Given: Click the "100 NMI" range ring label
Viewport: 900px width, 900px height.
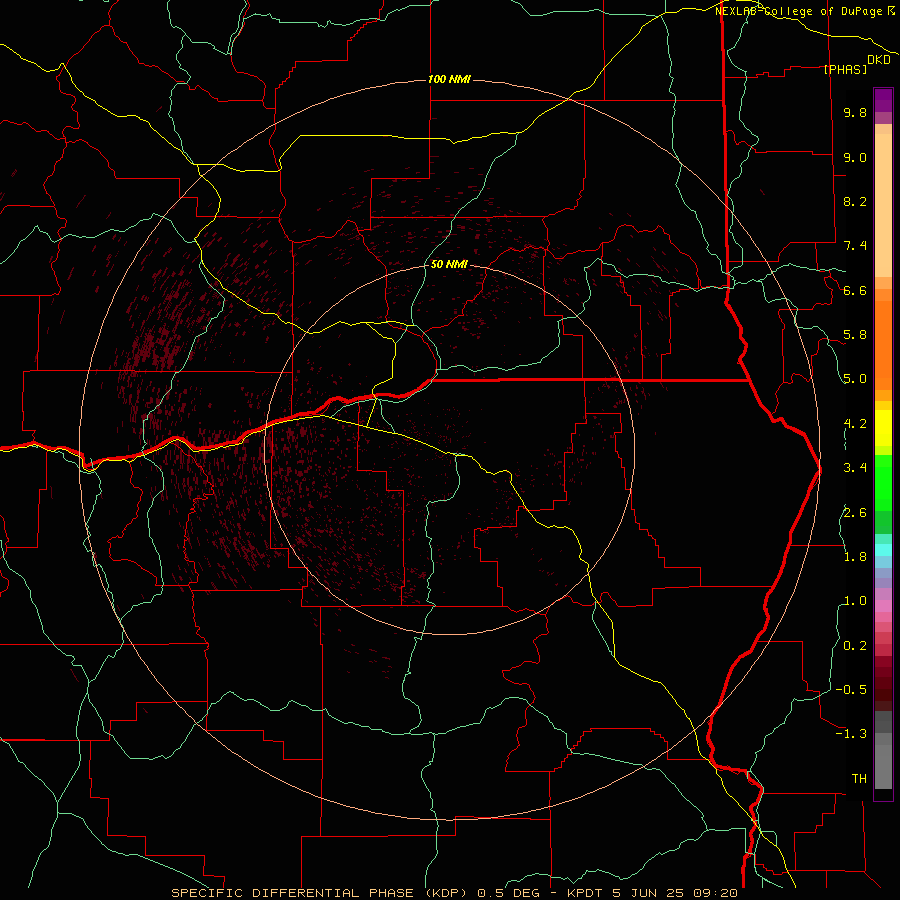Looking at the screenshot, I should click(449, 79).
